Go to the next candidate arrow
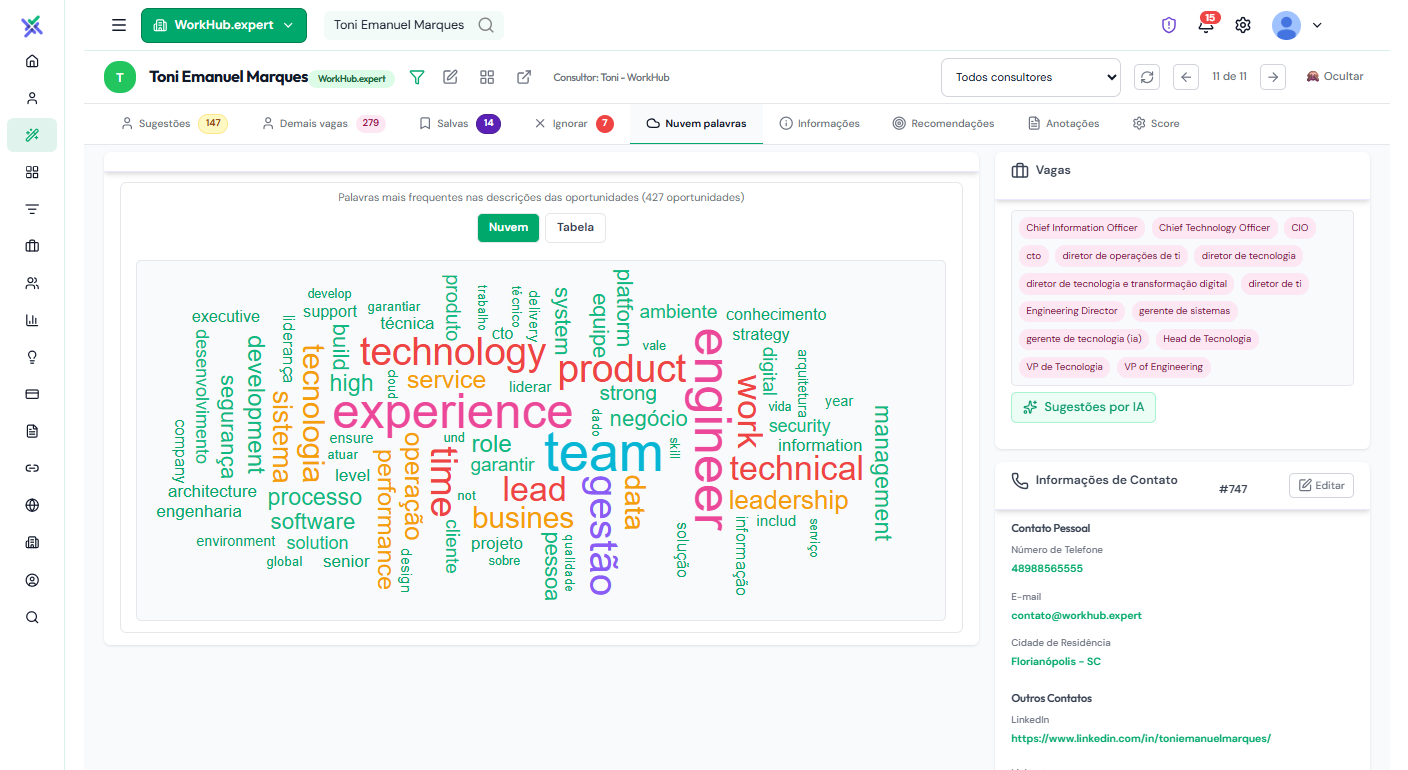 click(1273, 77)
